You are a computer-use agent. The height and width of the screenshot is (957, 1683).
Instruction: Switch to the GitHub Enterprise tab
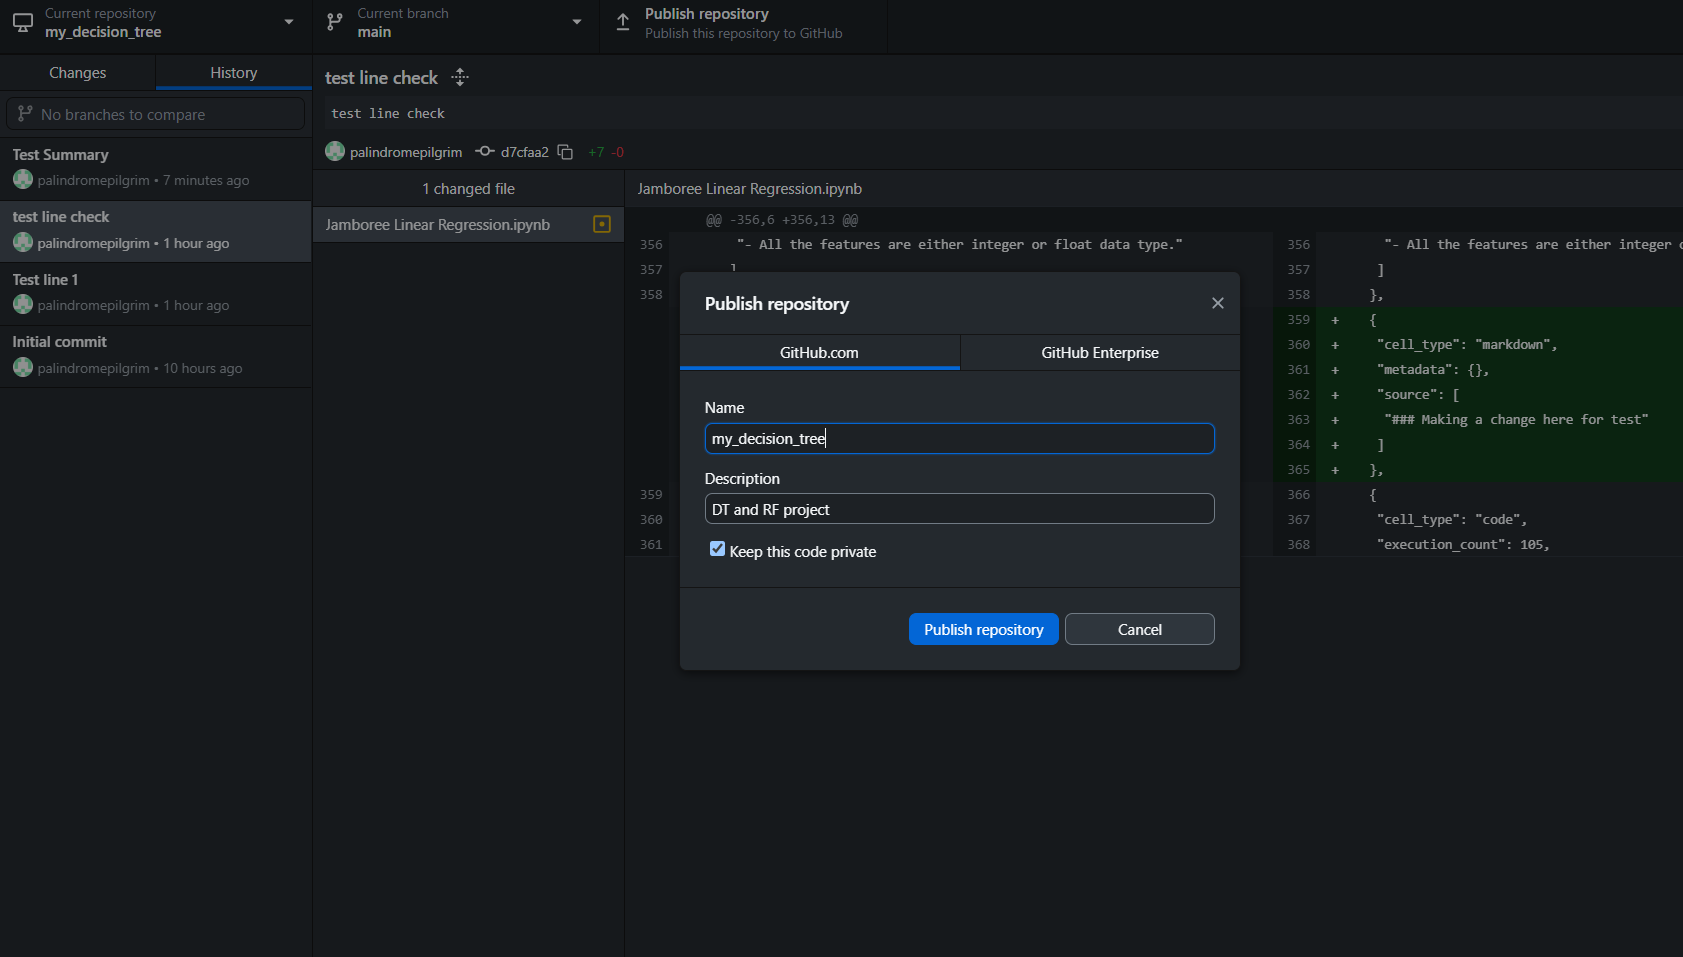[1099, 352]
